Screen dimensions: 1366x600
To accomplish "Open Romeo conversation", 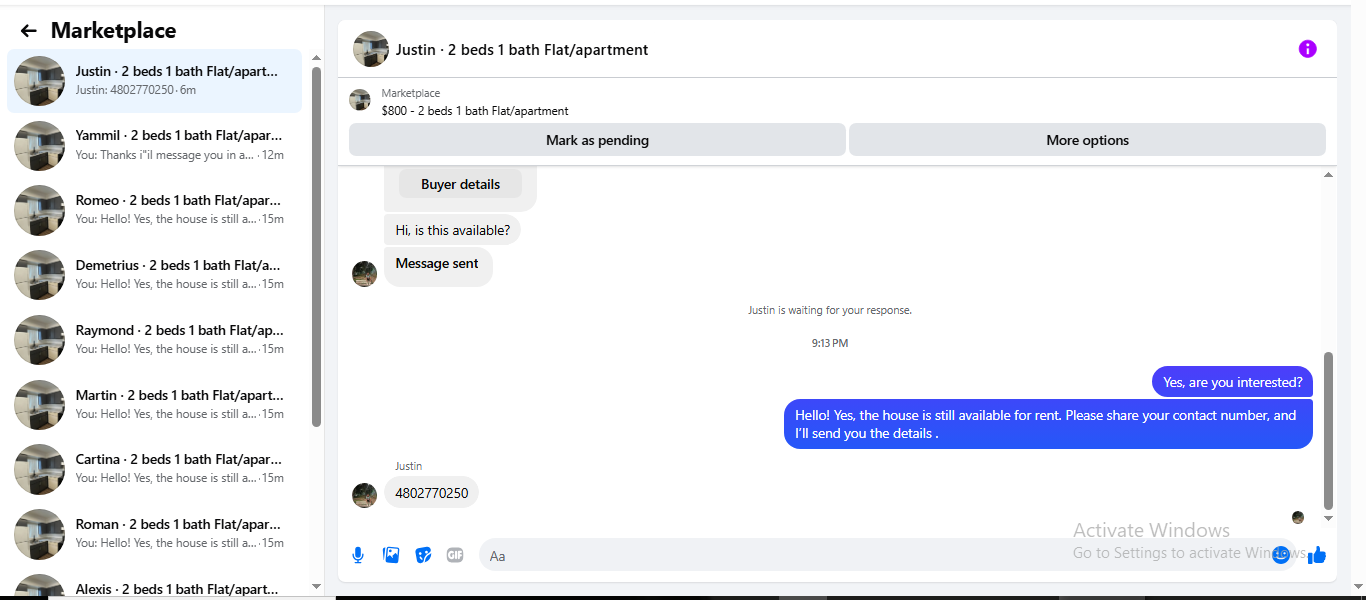I will click(154, 210).
